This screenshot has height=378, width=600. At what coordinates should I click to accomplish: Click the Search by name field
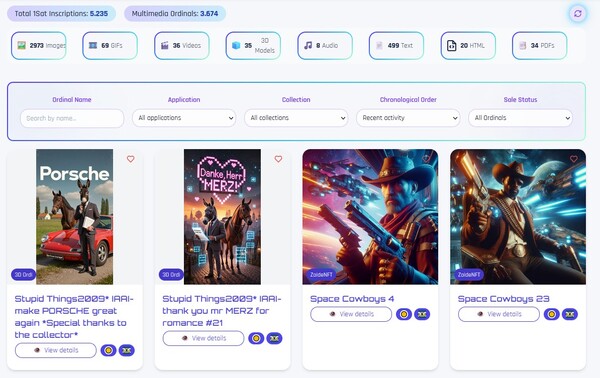click(72, 118)
